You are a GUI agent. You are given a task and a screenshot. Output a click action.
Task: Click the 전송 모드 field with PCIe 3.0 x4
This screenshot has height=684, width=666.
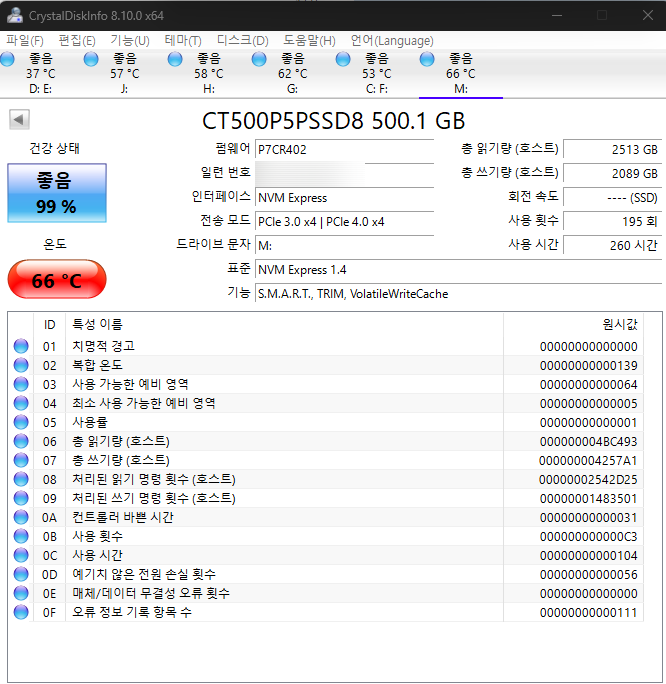(x=345, y=222)
